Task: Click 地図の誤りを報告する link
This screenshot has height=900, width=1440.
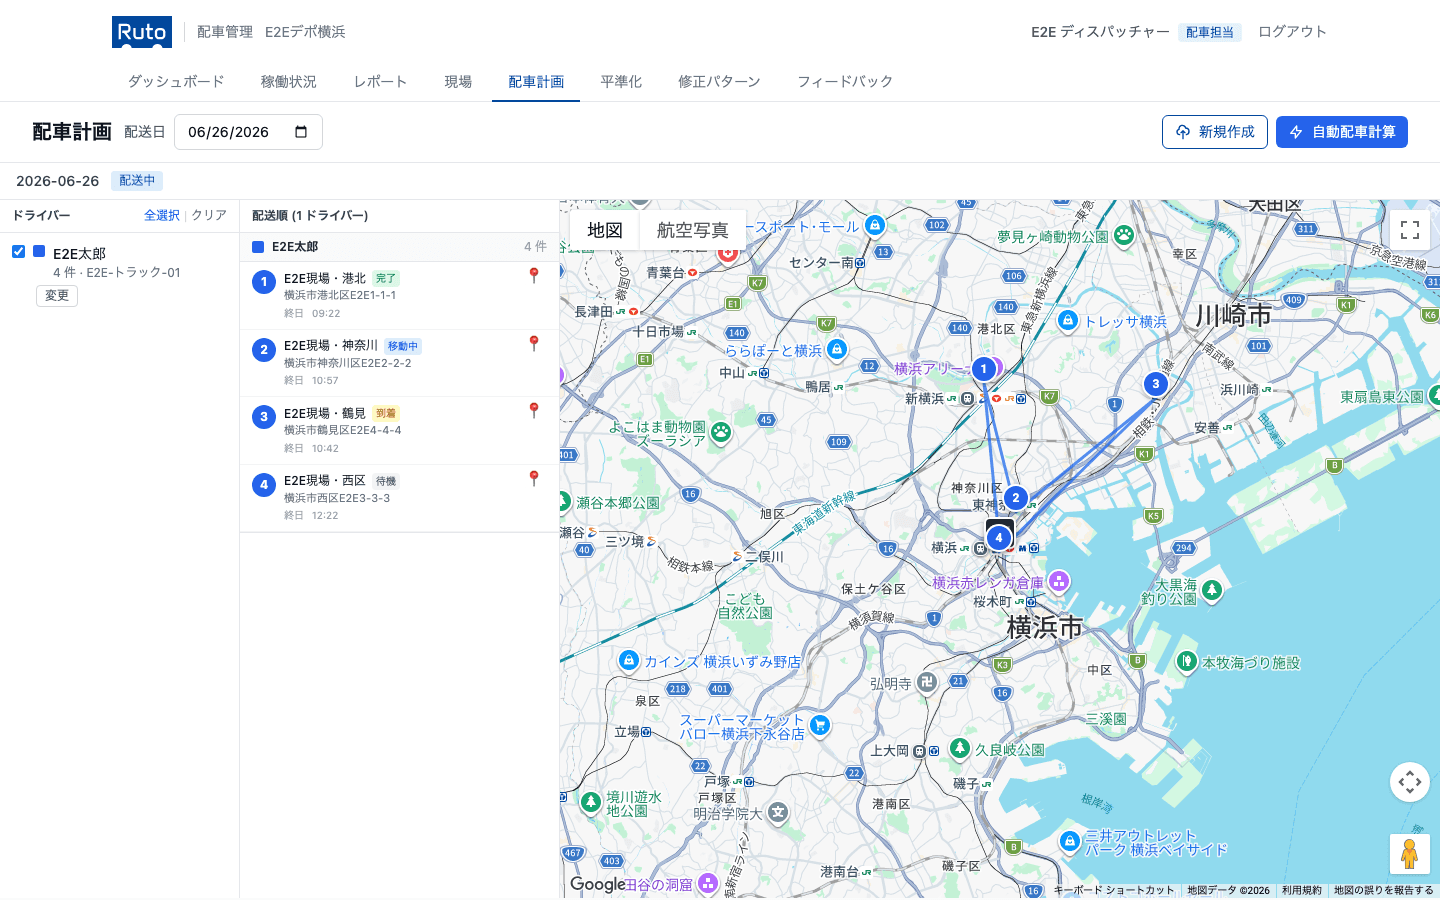Action: click(1384, 890)
